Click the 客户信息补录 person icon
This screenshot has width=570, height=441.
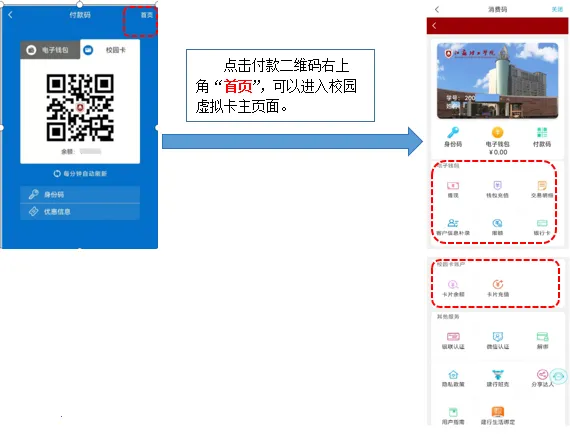pos(453,223)
